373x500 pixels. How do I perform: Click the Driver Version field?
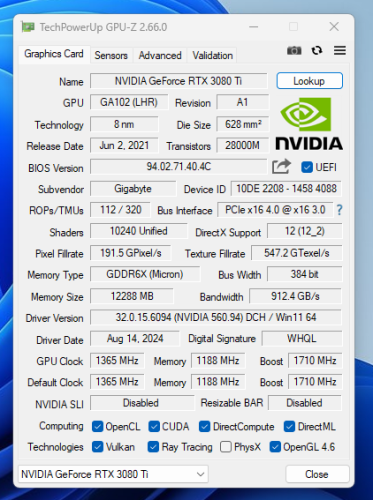216,317
